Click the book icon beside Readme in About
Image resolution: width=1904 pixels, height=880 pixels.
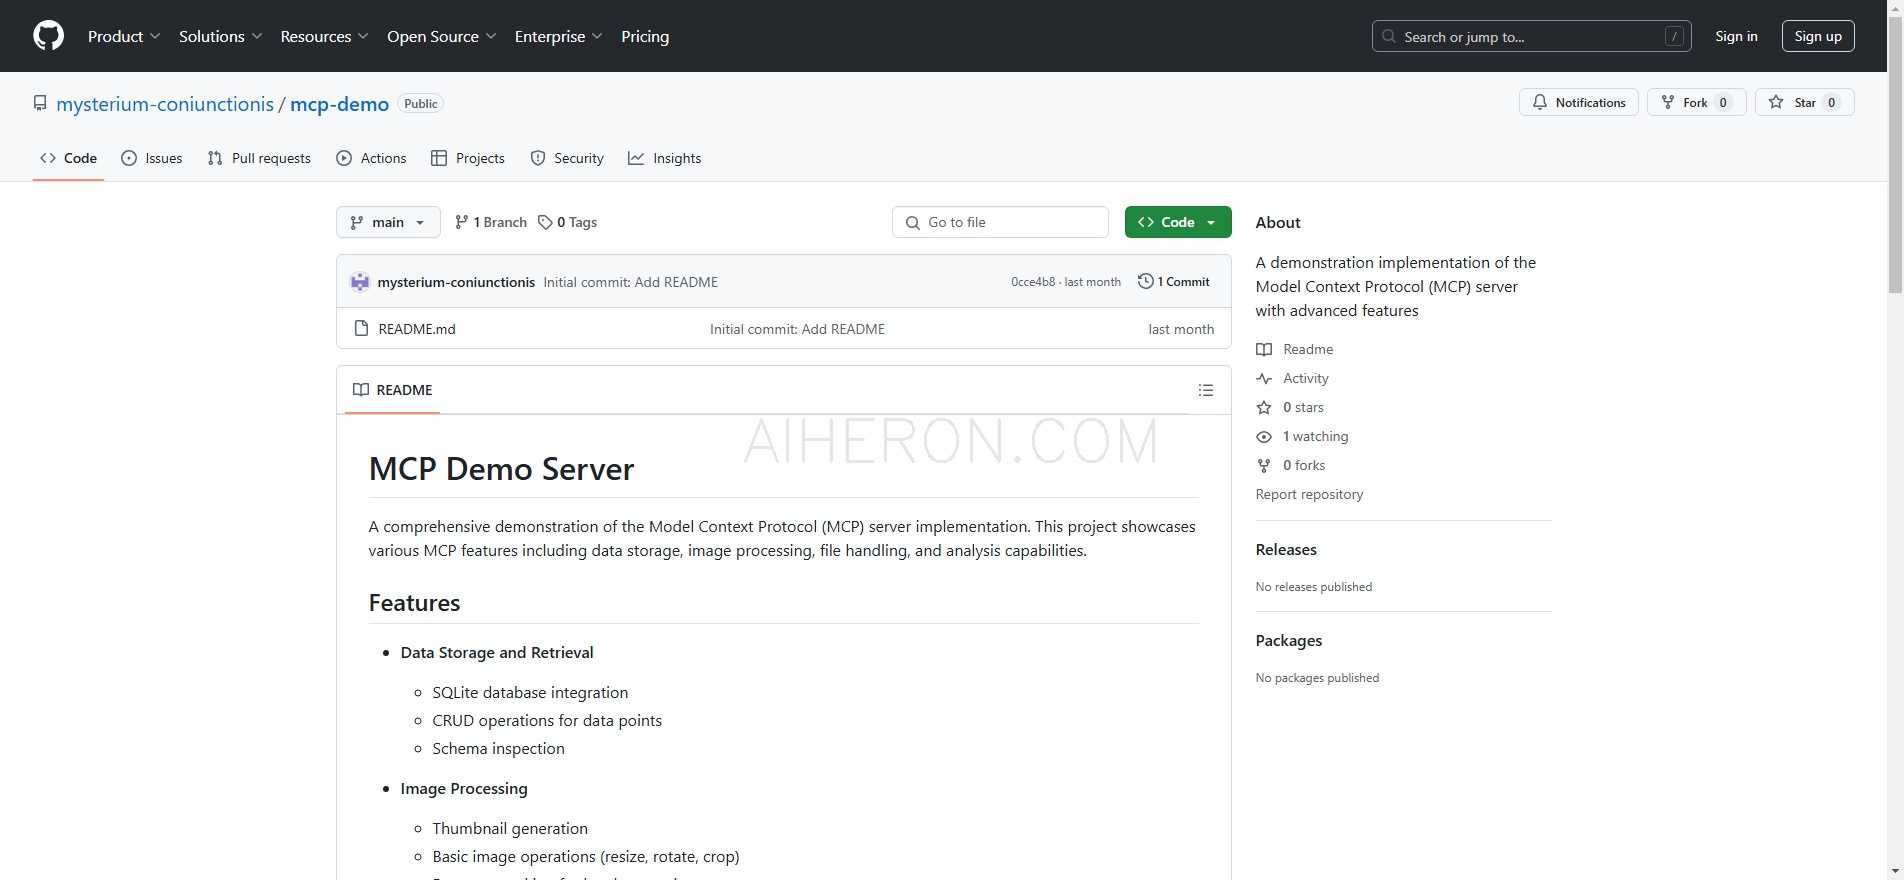pos(1264,349)
